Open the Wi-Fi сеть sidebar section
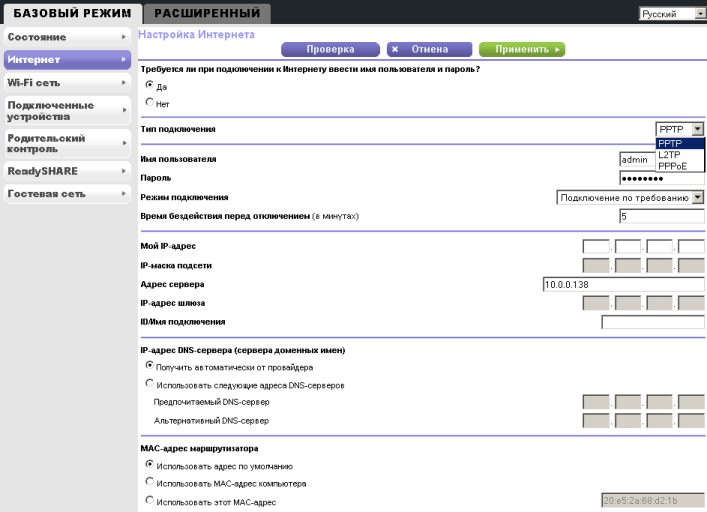This screenshot has height=512, width=707. [67, 83]
